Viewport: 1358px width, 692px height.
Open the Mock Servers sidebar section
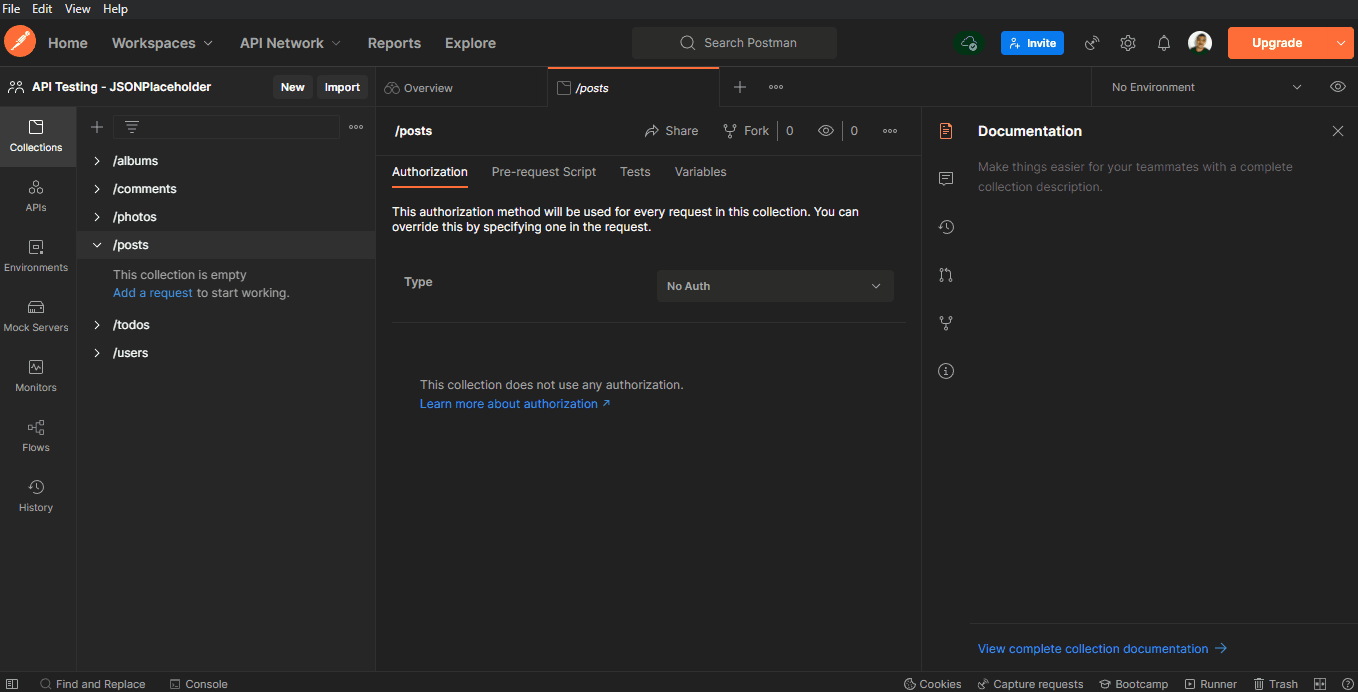point(36,316)
